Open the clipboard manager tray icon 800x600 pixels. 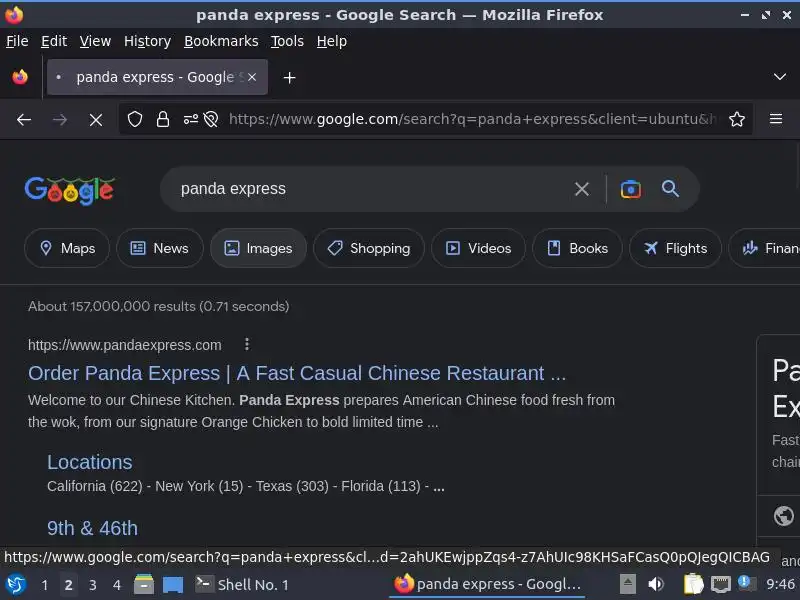[693, 584]
